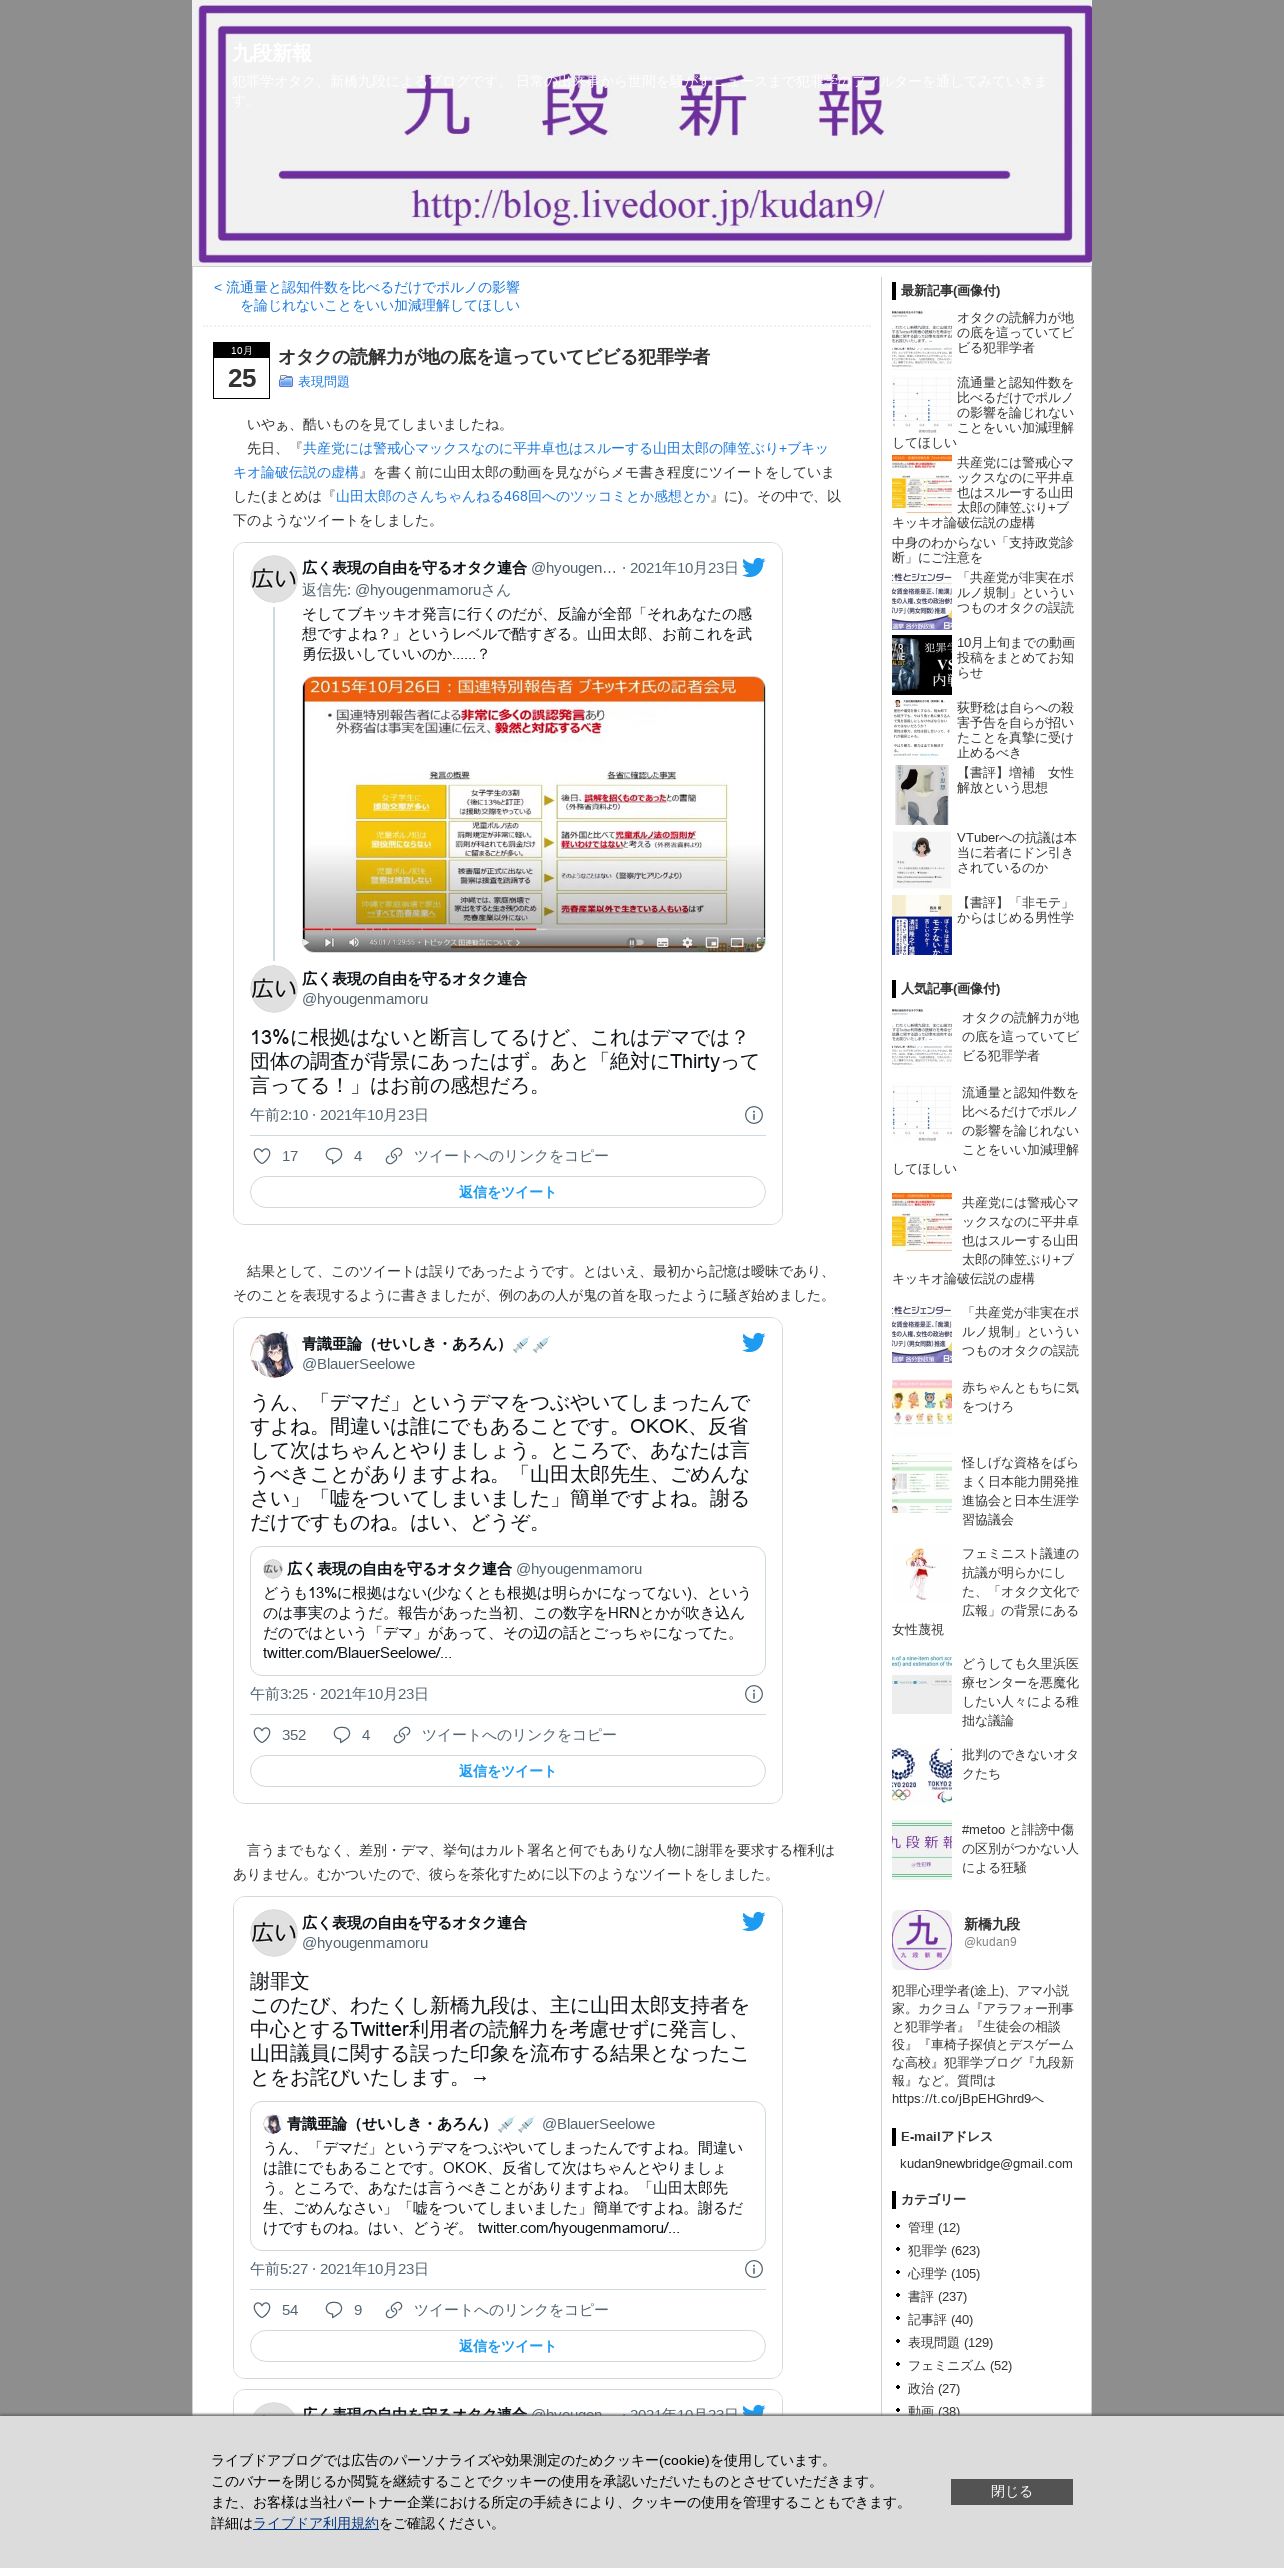
Task: Click email text kudan9newbridge@gmail.com
Action: coord(986,2163)
